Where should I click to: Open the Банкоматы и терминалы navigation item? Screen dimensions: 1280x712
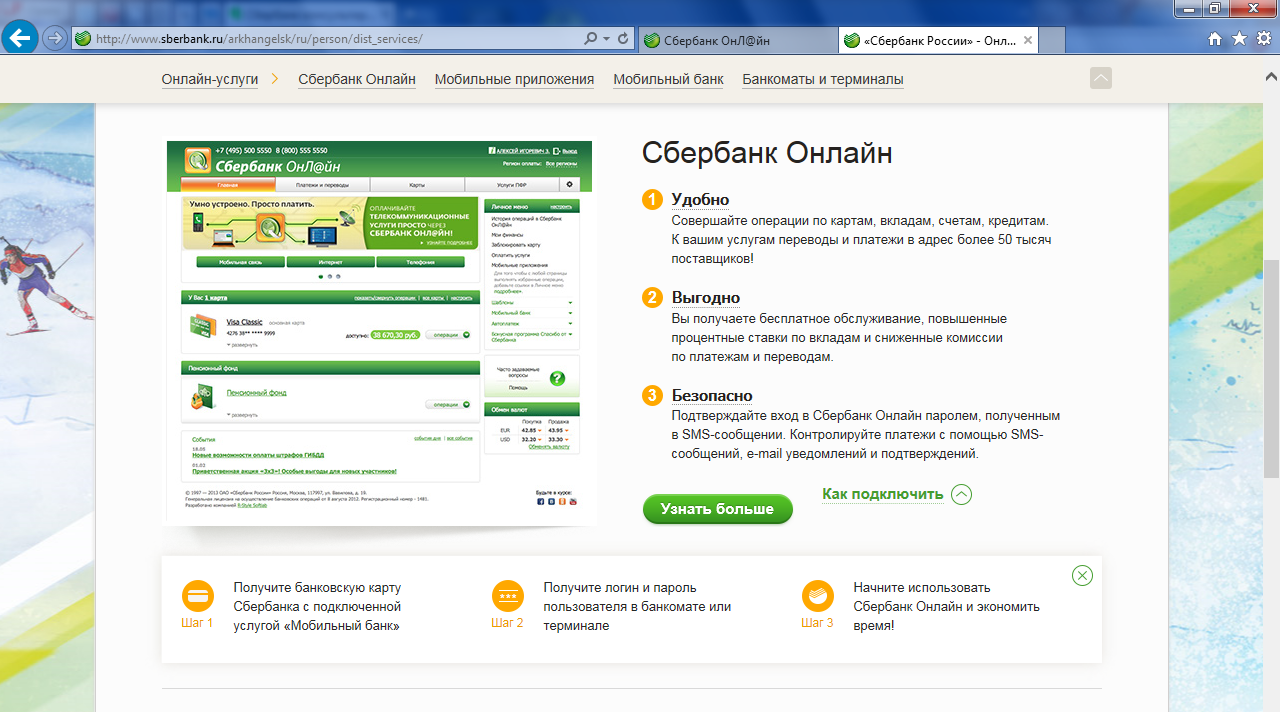click(822, 79)
